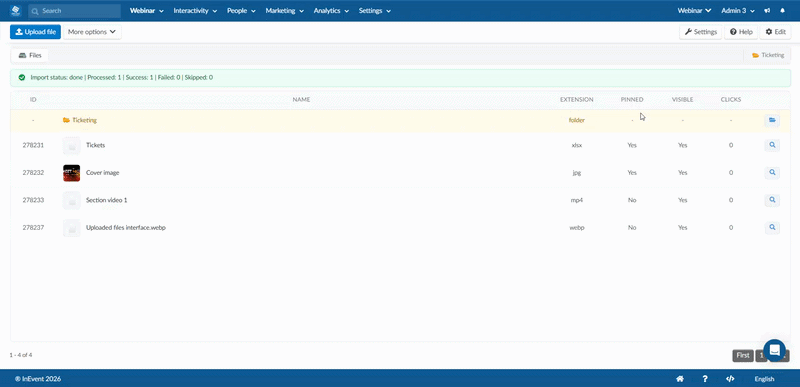The width and height of the screenshot is (800, 387).
Task: Expand the Admin 3 account dropdown
Action: pyautogui.click(x=738, y=11)
